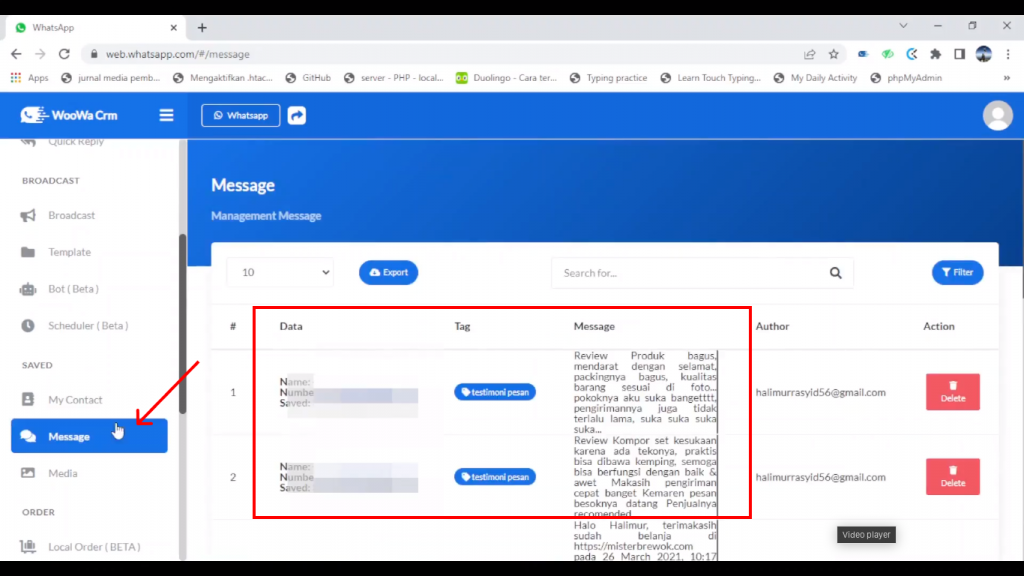Screen dimensions: 1024x576
Task: Click the Search for... input field
Action: tap(690, 273)
